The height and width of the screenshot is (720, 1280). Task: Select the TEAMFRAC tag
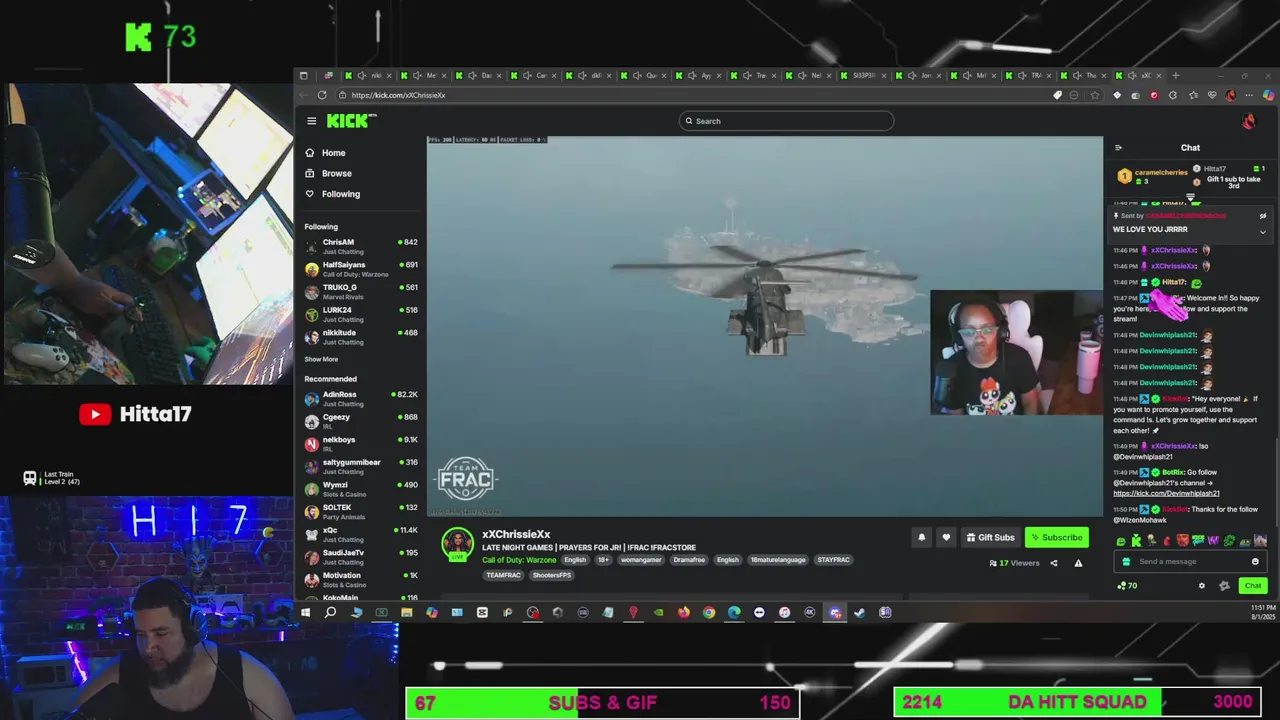503,575
